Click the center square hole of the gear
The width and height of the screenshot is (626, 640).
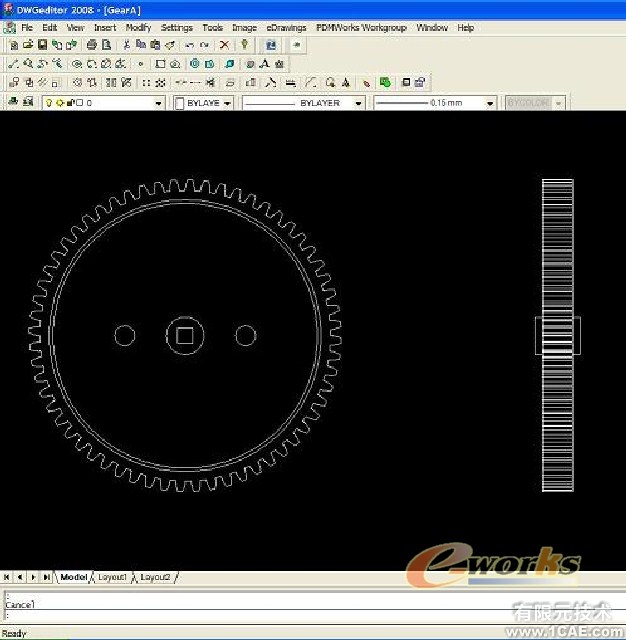pos(185,336)
